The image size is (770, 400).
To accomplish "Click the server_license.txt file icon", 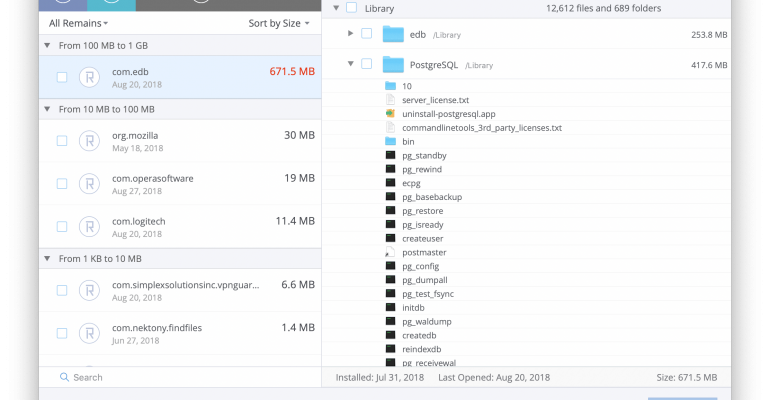I will coord(391,100).
